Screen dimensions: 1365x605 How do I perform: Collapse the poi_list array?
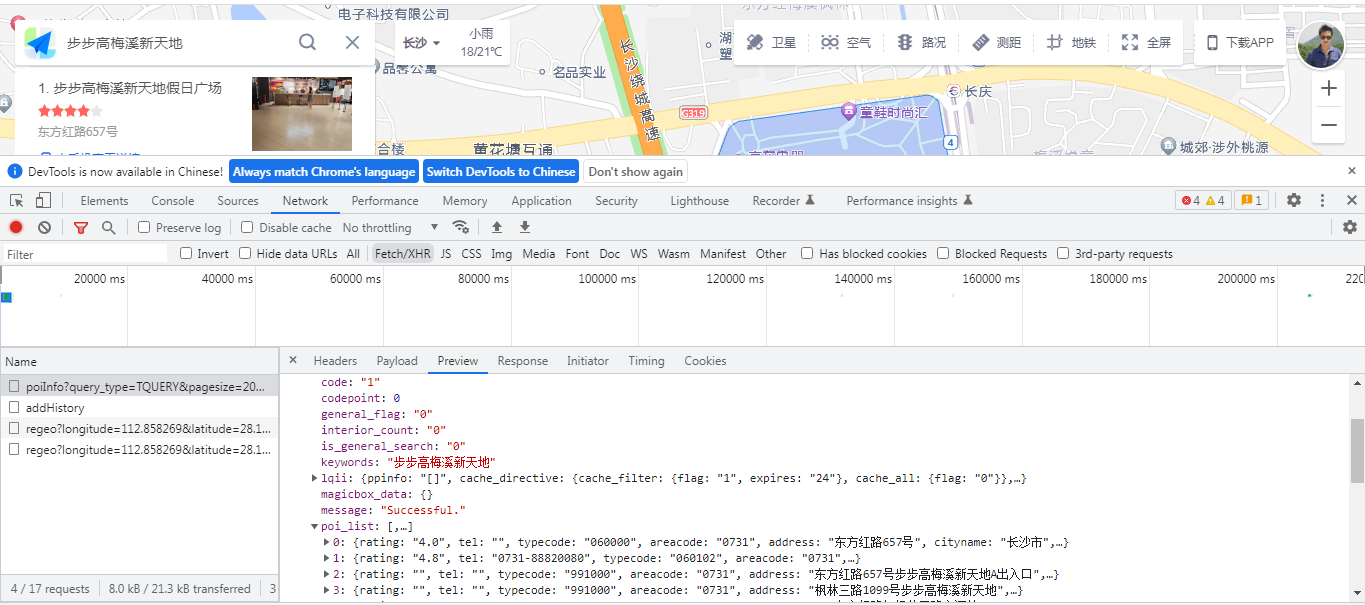pyautogui.click(x=315, y=526)
